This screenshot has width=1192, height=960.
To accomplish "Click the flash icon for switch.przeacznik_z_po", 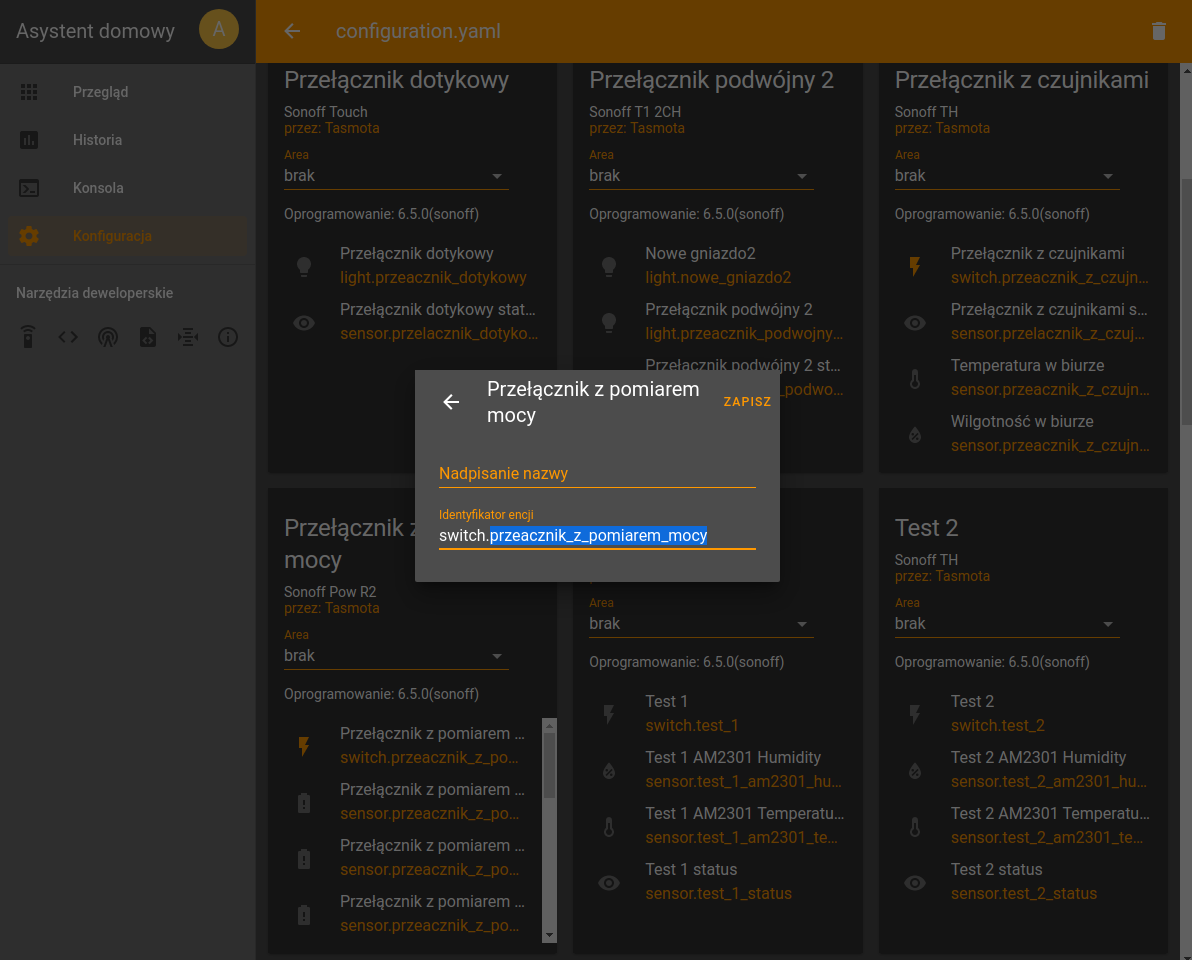I will click(x=304, y=746).
